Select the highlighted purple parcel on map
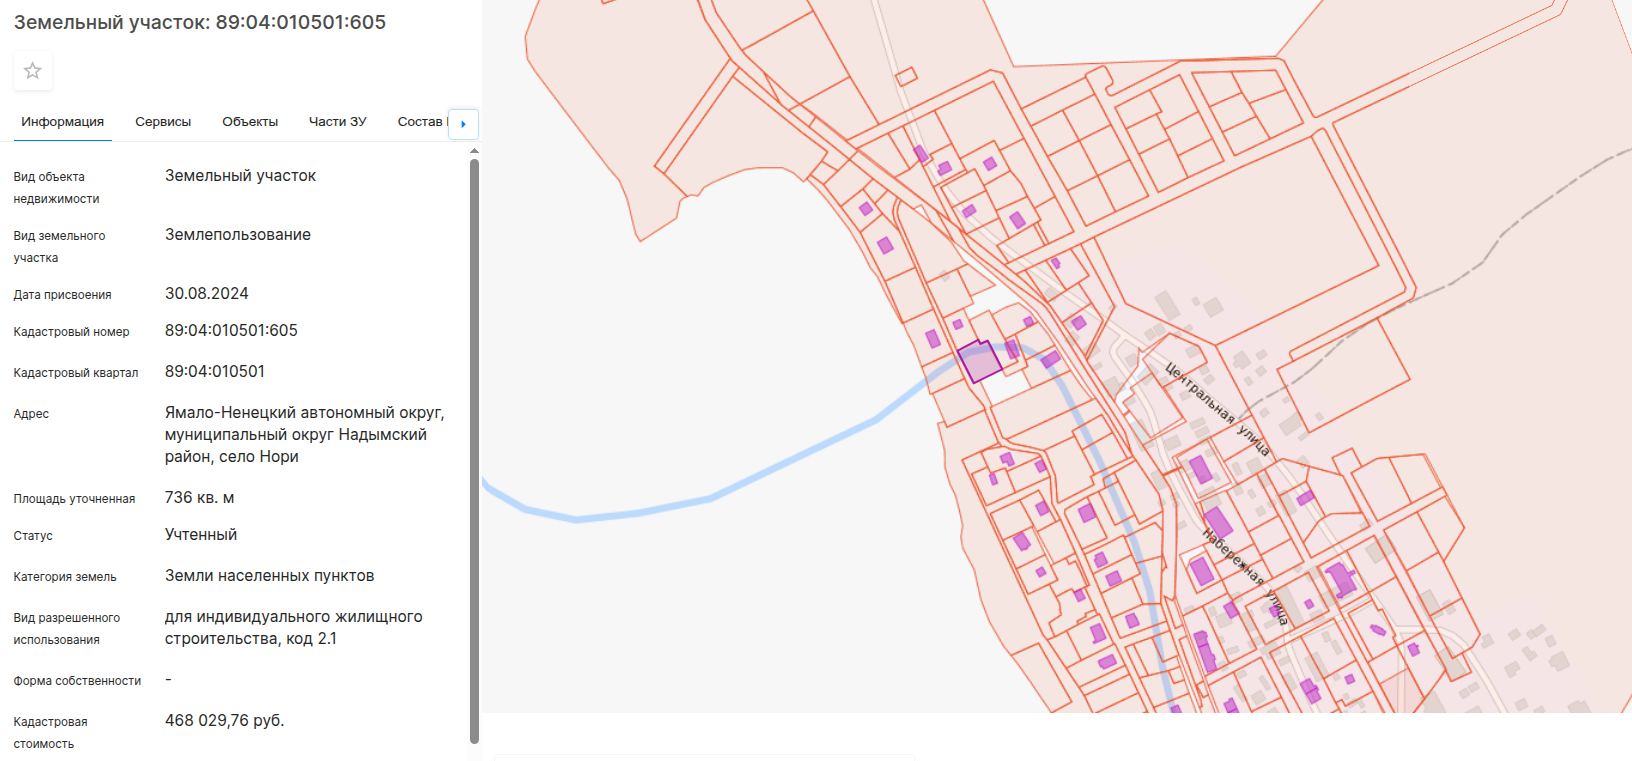 [980, 361]
